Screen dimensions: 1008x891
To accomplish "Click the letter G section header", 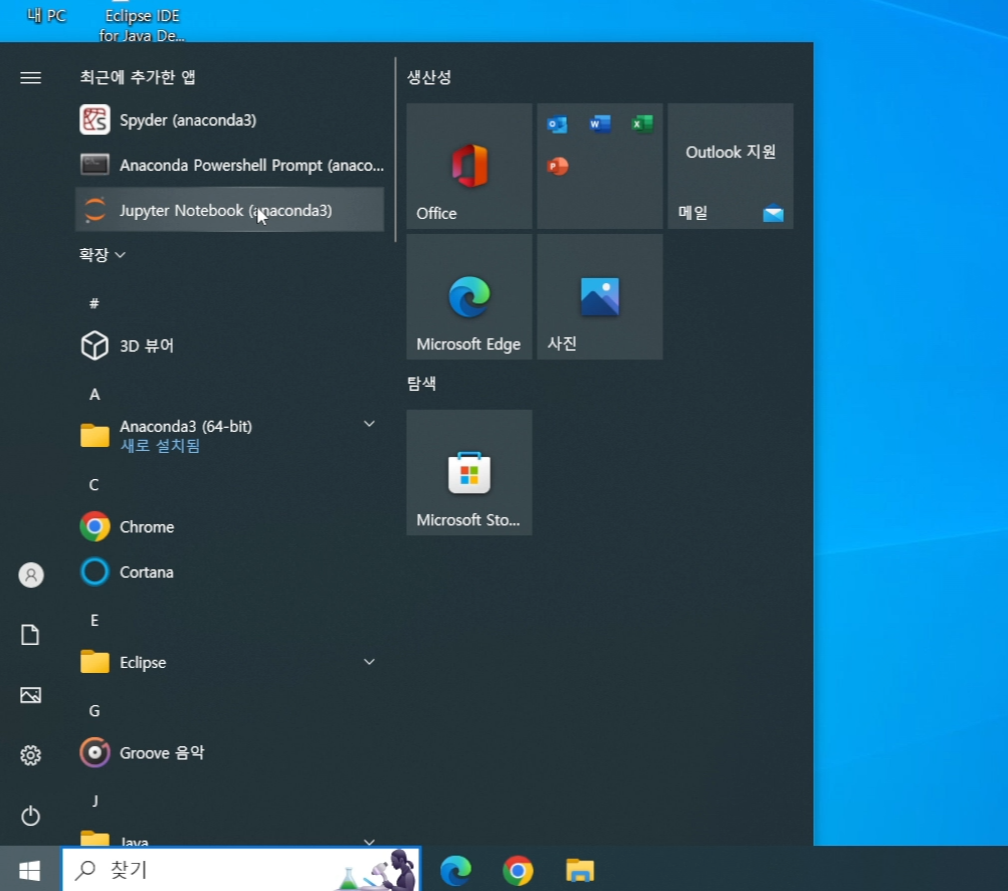I will tap(94, 710).
